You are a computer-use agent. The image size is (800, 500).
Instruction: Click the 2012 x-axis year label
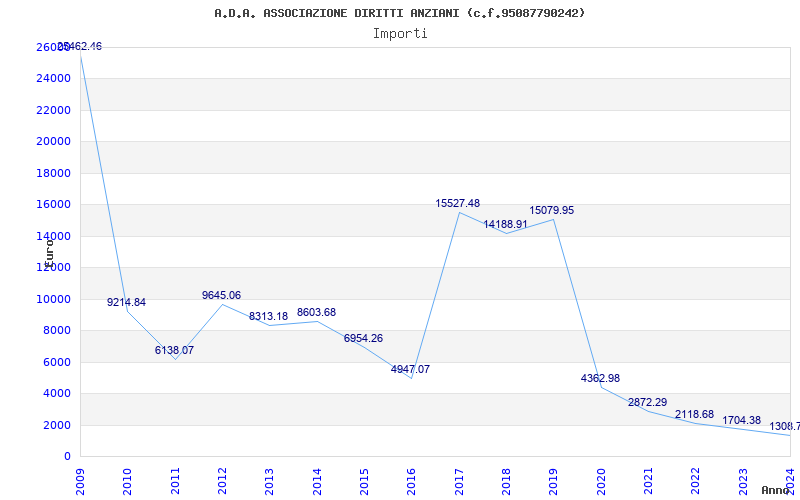pos(222,482)
